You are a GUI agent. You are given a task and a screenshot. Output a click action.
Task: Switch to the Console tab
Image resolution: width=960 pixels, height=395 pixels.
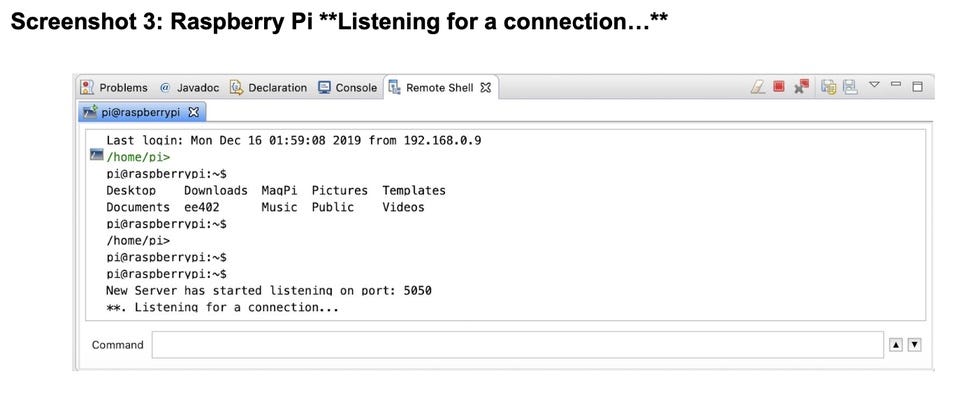[348, 88]
